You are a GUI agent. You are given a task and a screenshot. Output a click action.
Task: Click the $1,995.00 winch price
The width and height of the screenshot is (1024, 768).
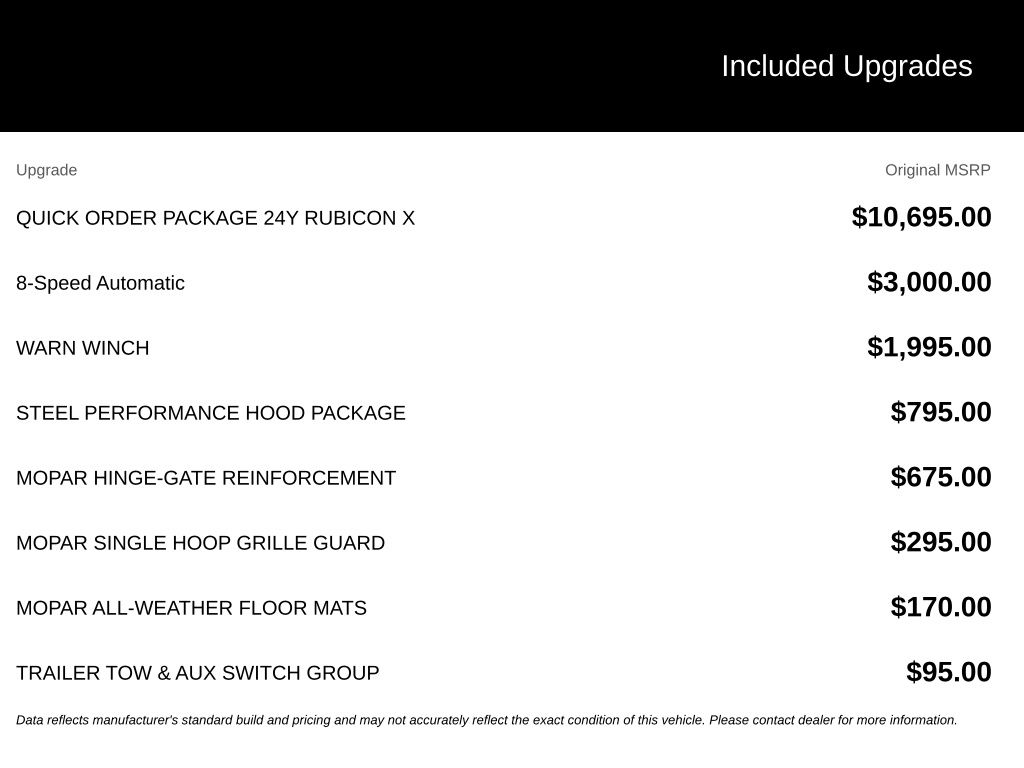click(929, 347)
